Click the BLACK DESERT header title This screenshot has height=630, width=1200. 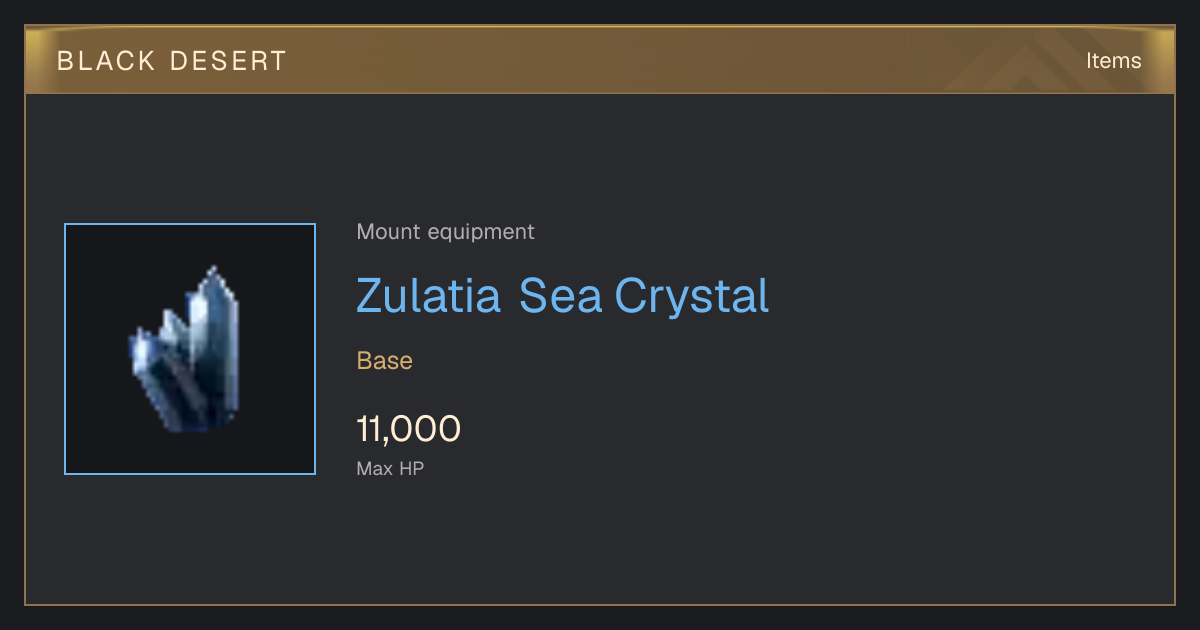[172, 61]
